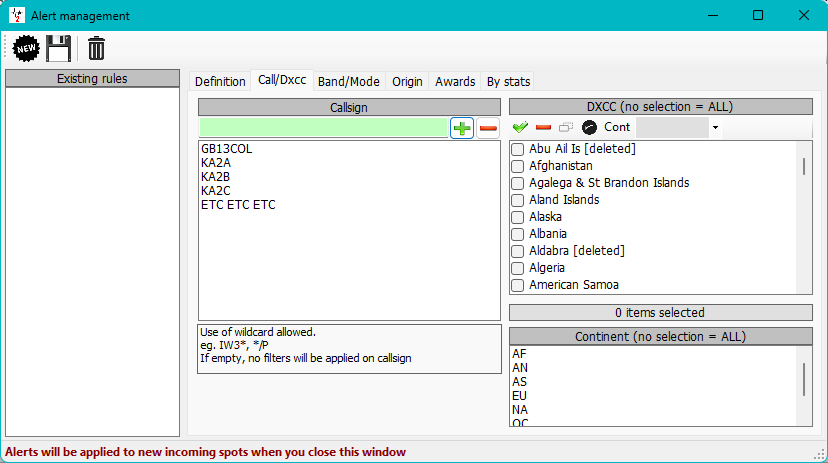Image resolution: width=828 pixels, height=463 pixels.
Task: Check Agalega & St Brandon Islands
Action: pyautogui.click(x=518, y=183)
